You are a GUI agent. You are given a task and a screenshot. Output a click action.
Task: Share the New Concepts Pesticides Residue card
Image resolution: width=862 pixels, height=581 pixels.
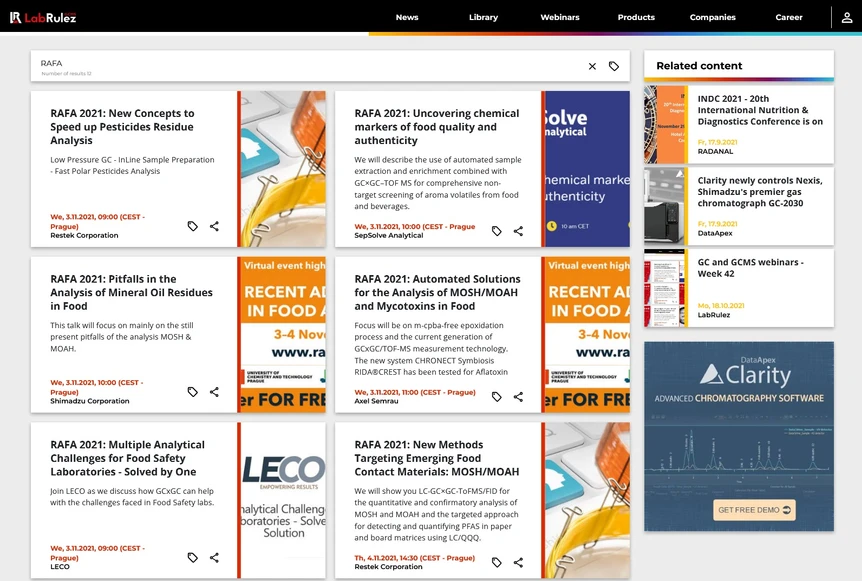(x=214, y=226)
